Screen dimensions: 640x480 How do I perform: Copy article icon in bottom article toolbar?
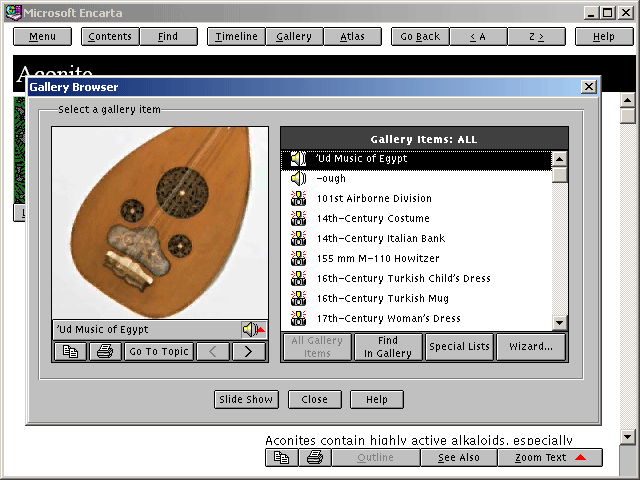pyautogui.click(x=282, y=458)
